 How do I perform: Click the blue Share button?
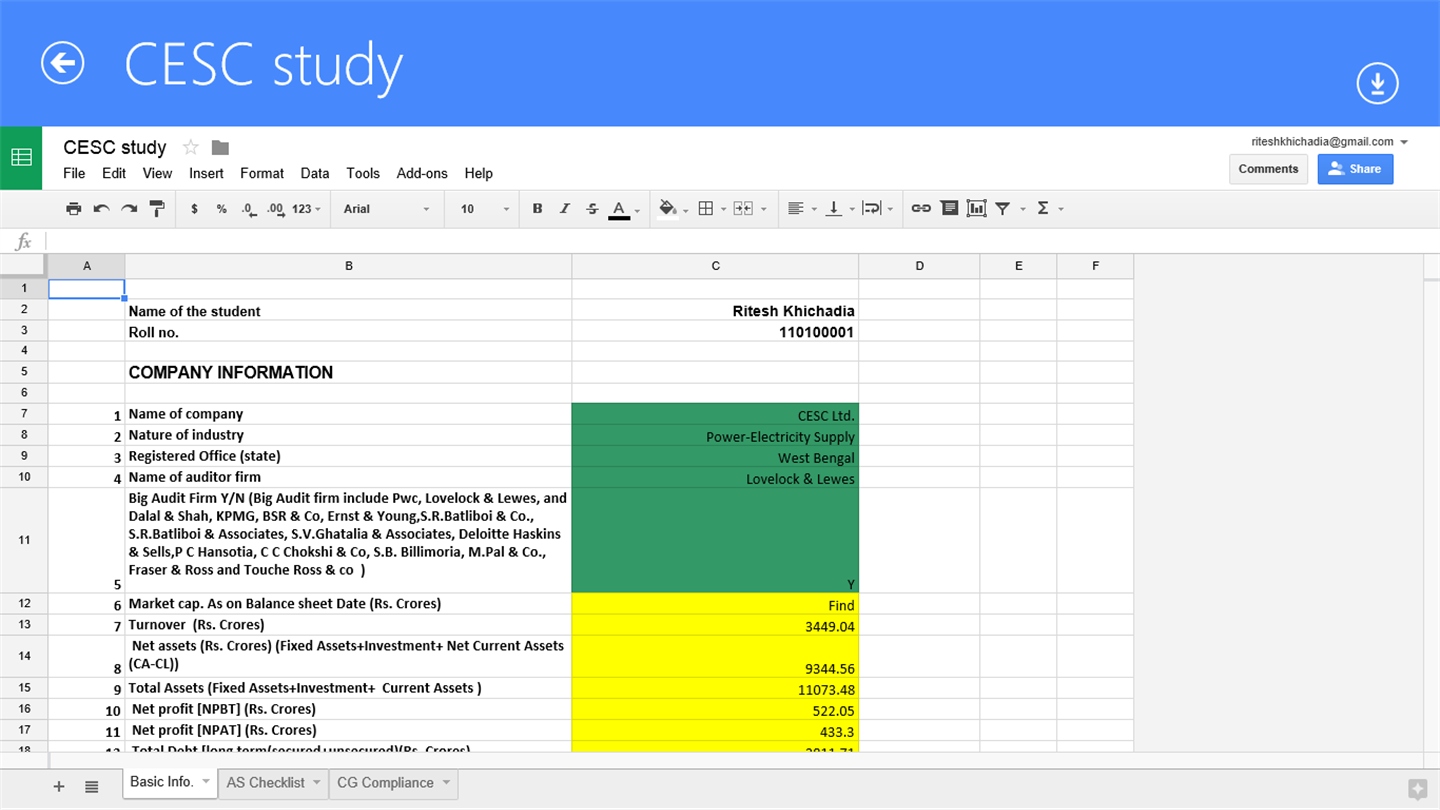tap(1355, 169)
